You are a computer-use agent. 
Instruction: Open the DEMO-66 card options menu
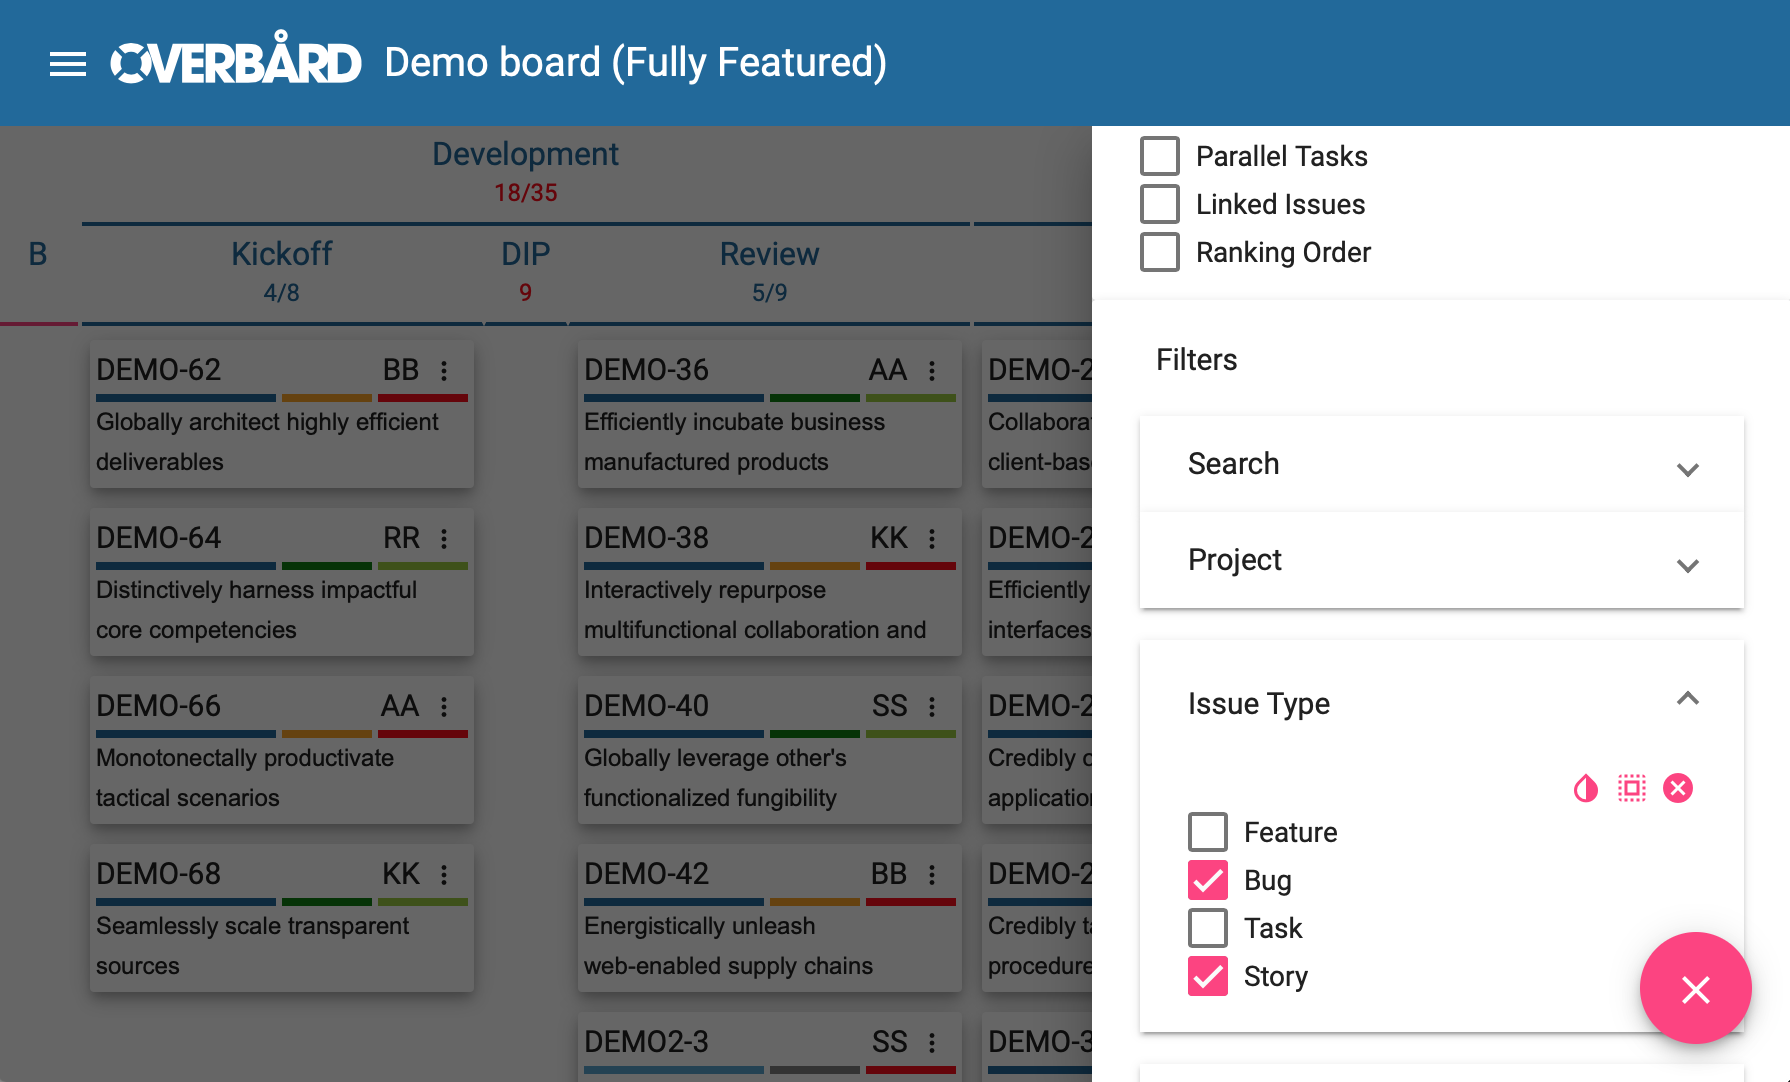tap(444, 707)
